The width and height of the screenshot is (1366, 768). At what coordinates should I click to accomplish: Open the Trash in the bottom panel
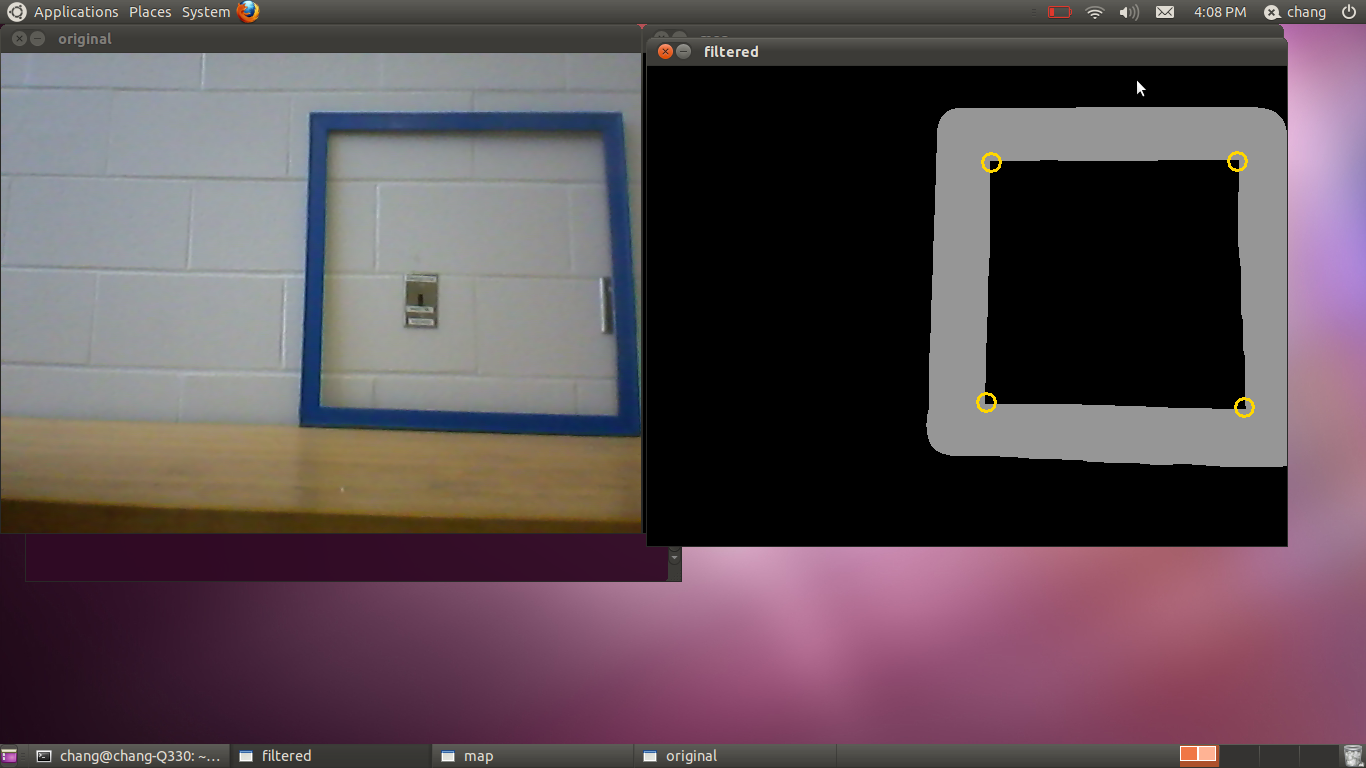tap(1352, 755)
